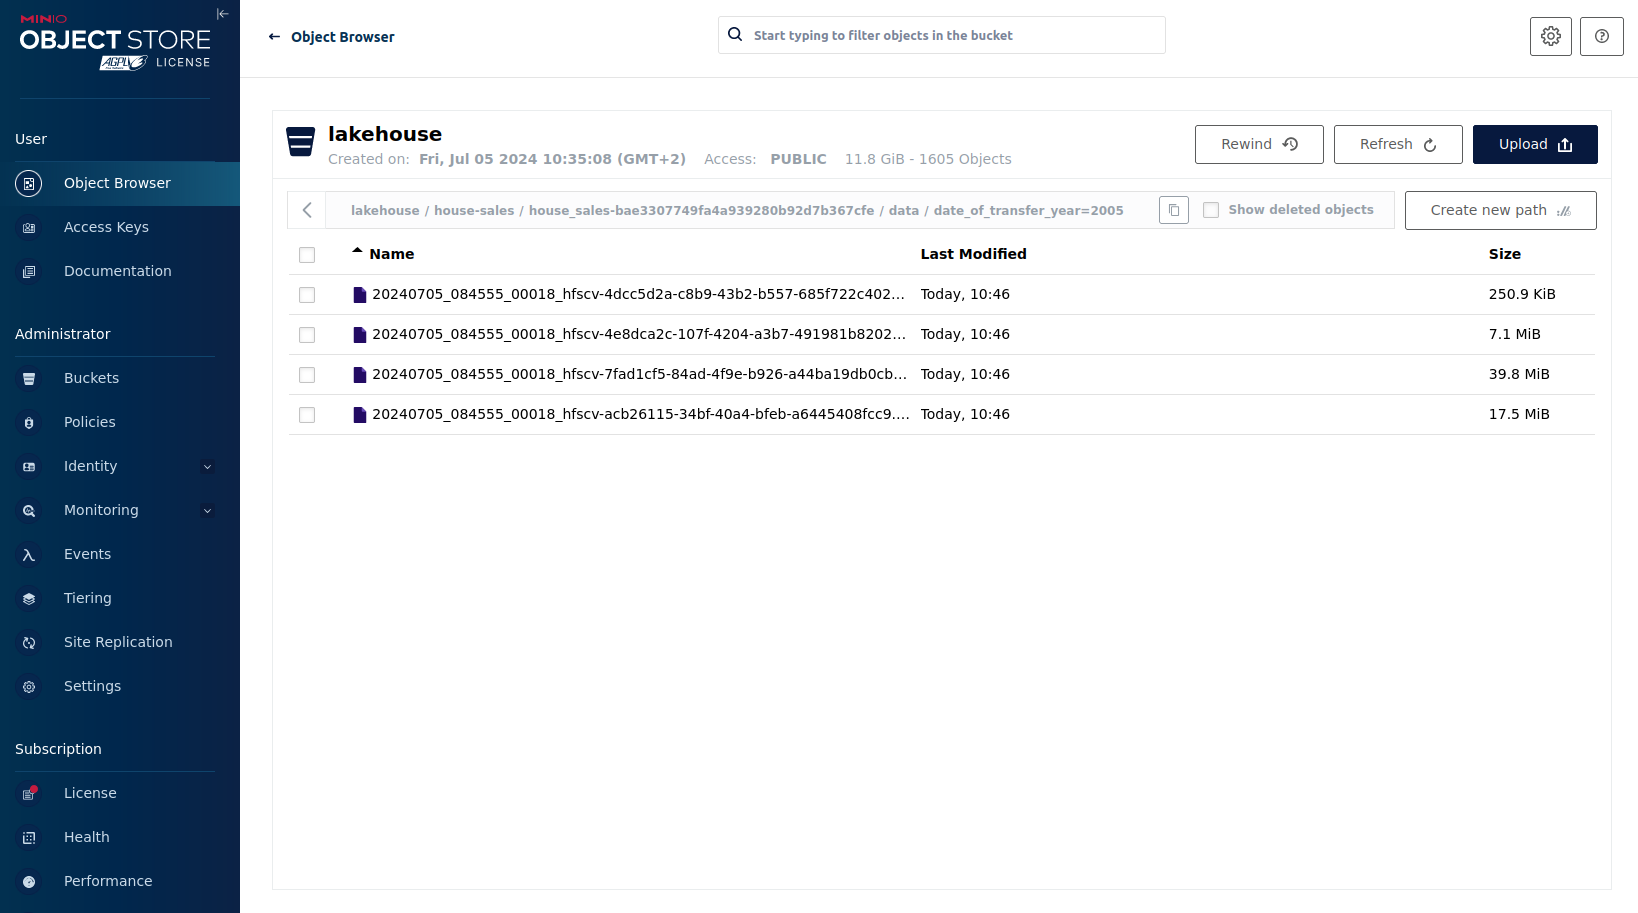Click the back arrow beside Object Browser
Screen dimensions: 1638x913
(x=274, y=37)
